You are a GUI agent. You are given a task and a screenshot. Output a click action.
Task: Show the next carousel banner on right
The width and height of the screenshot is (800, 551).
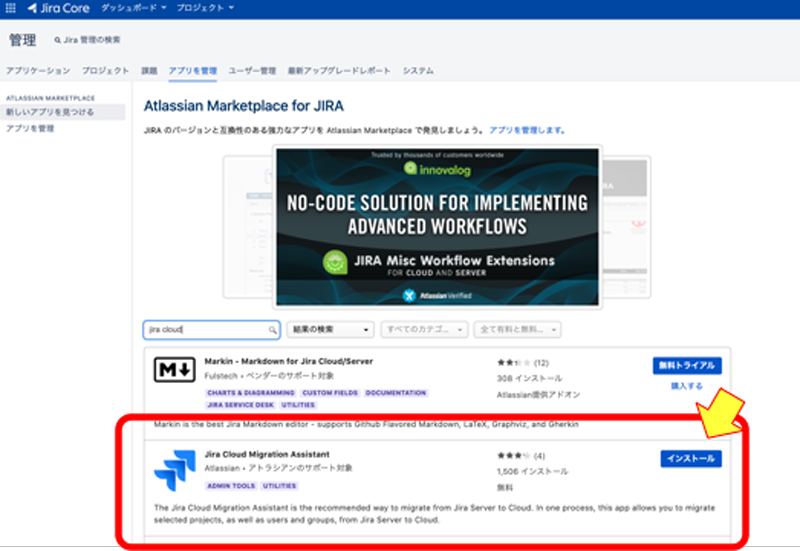[x=626, y=227]
